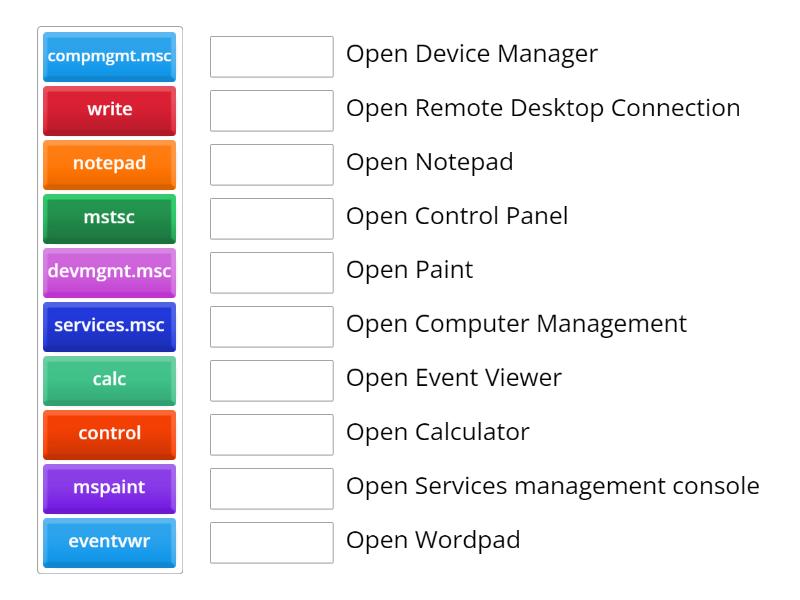Pick the control tile
This screenshot has height=600, width=800.
110,434
